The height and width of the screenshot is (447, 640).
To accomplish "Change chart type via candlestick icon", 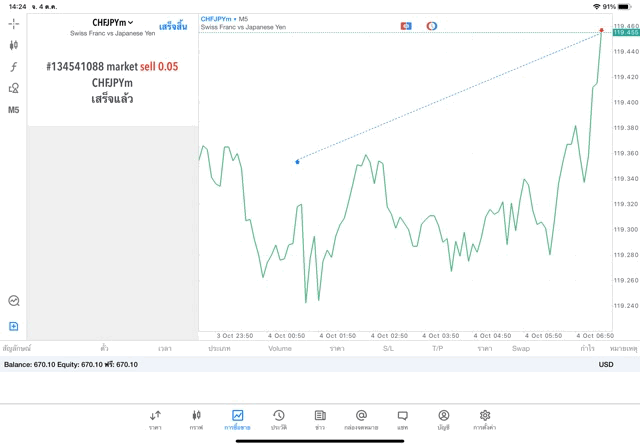I will click(14, 45).
